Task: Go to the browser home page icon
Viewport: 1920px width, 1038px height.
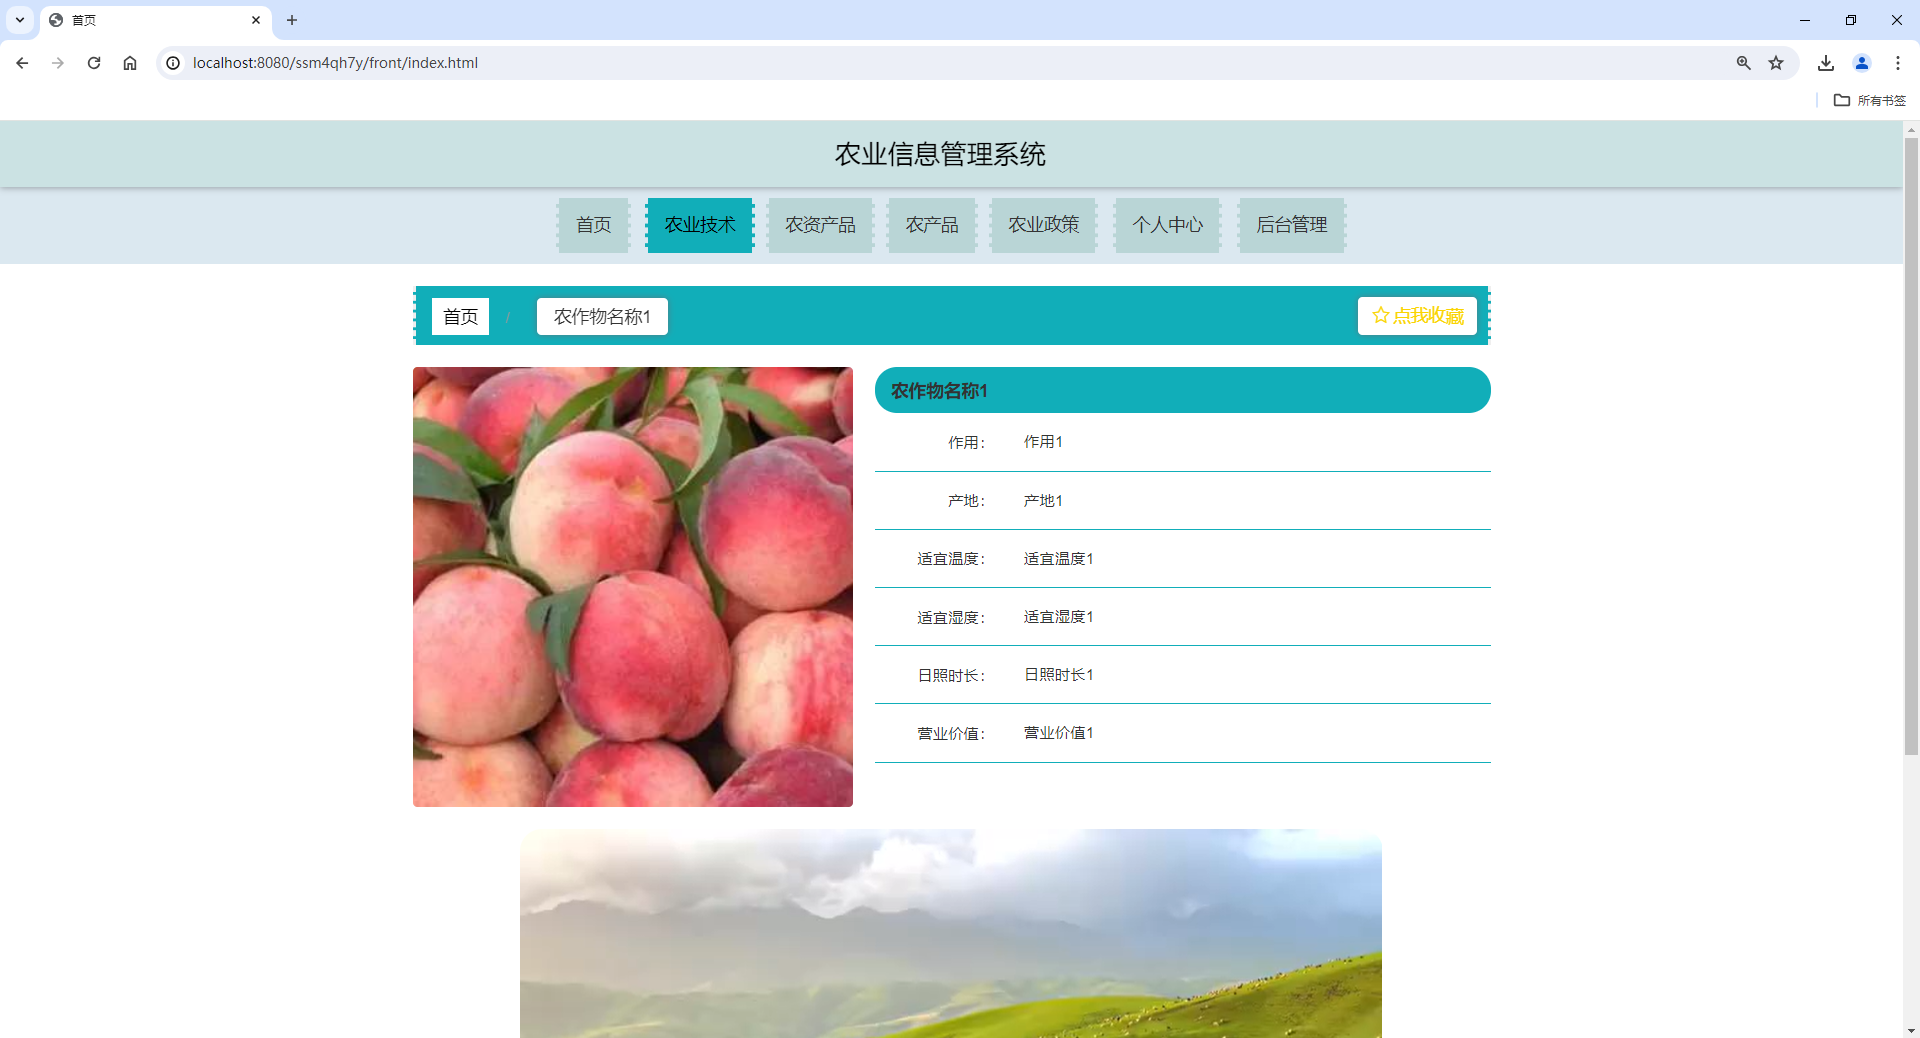Action: 129,62
